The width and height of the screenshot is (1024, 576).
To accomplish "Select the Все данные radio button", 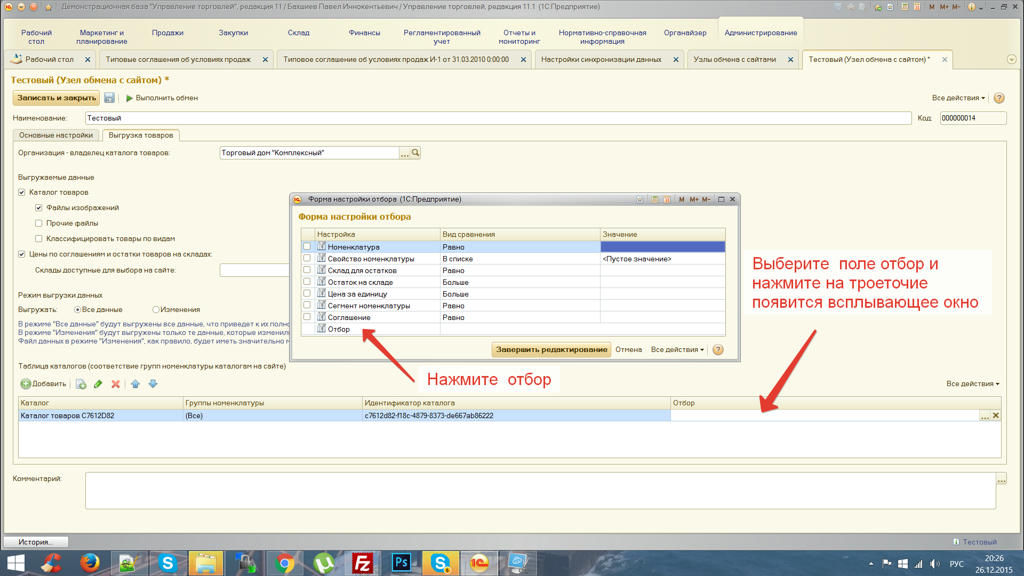I will (78, 310).
